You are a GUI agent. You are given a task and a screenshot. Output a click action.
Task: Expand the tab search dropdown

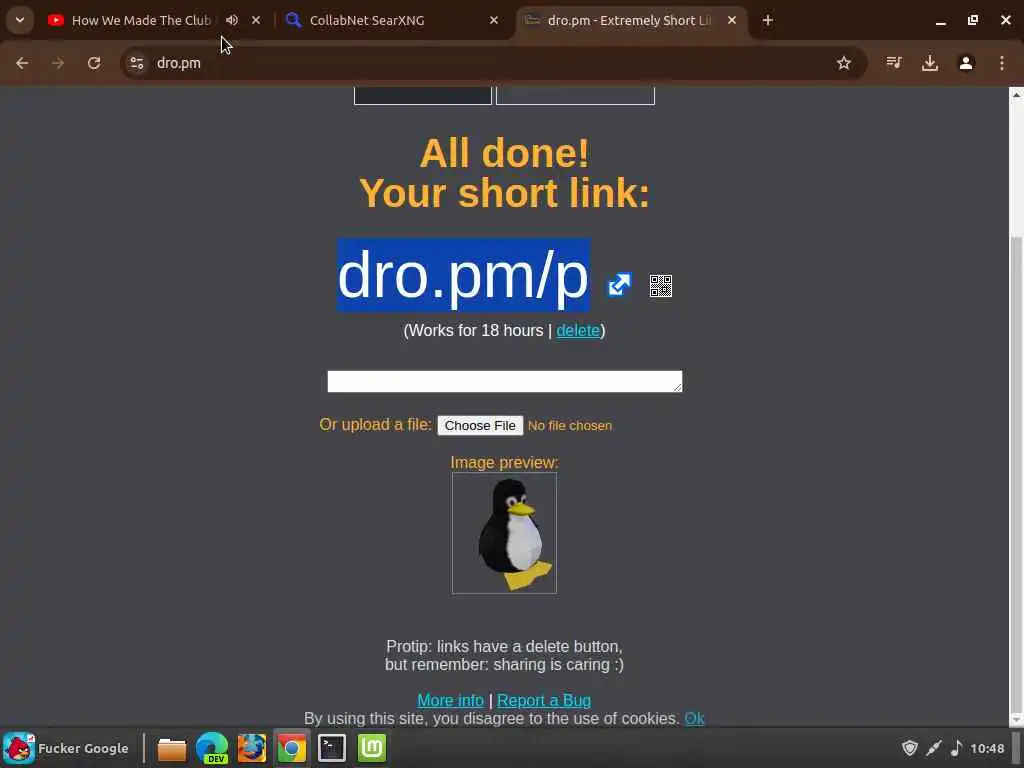[x=20, y=20]
